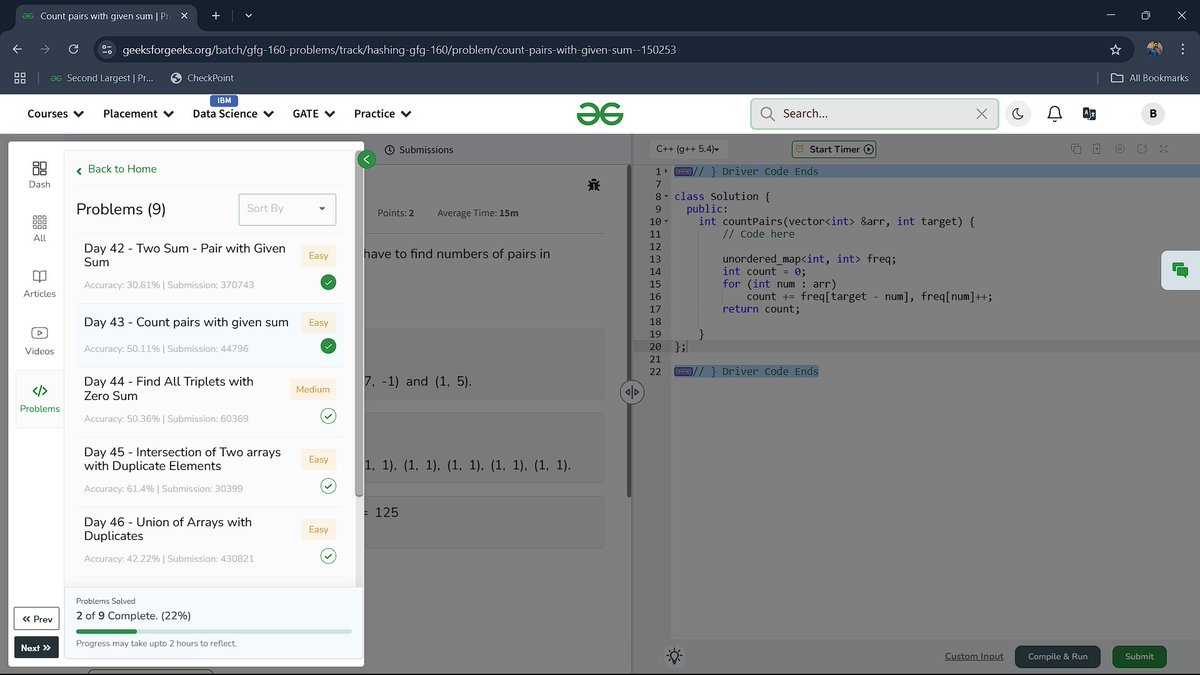Click the panel splitter handle icon
Image resolution: width=1200 pixels, height=675 pixels.
(x=631, y=392)
